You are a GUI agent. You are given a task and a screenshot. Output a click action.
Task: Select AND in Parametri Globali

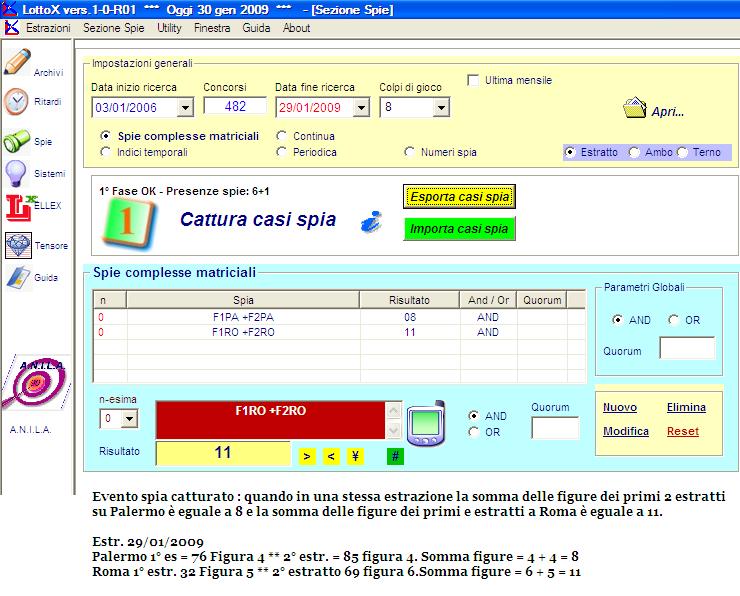[617, 320]
